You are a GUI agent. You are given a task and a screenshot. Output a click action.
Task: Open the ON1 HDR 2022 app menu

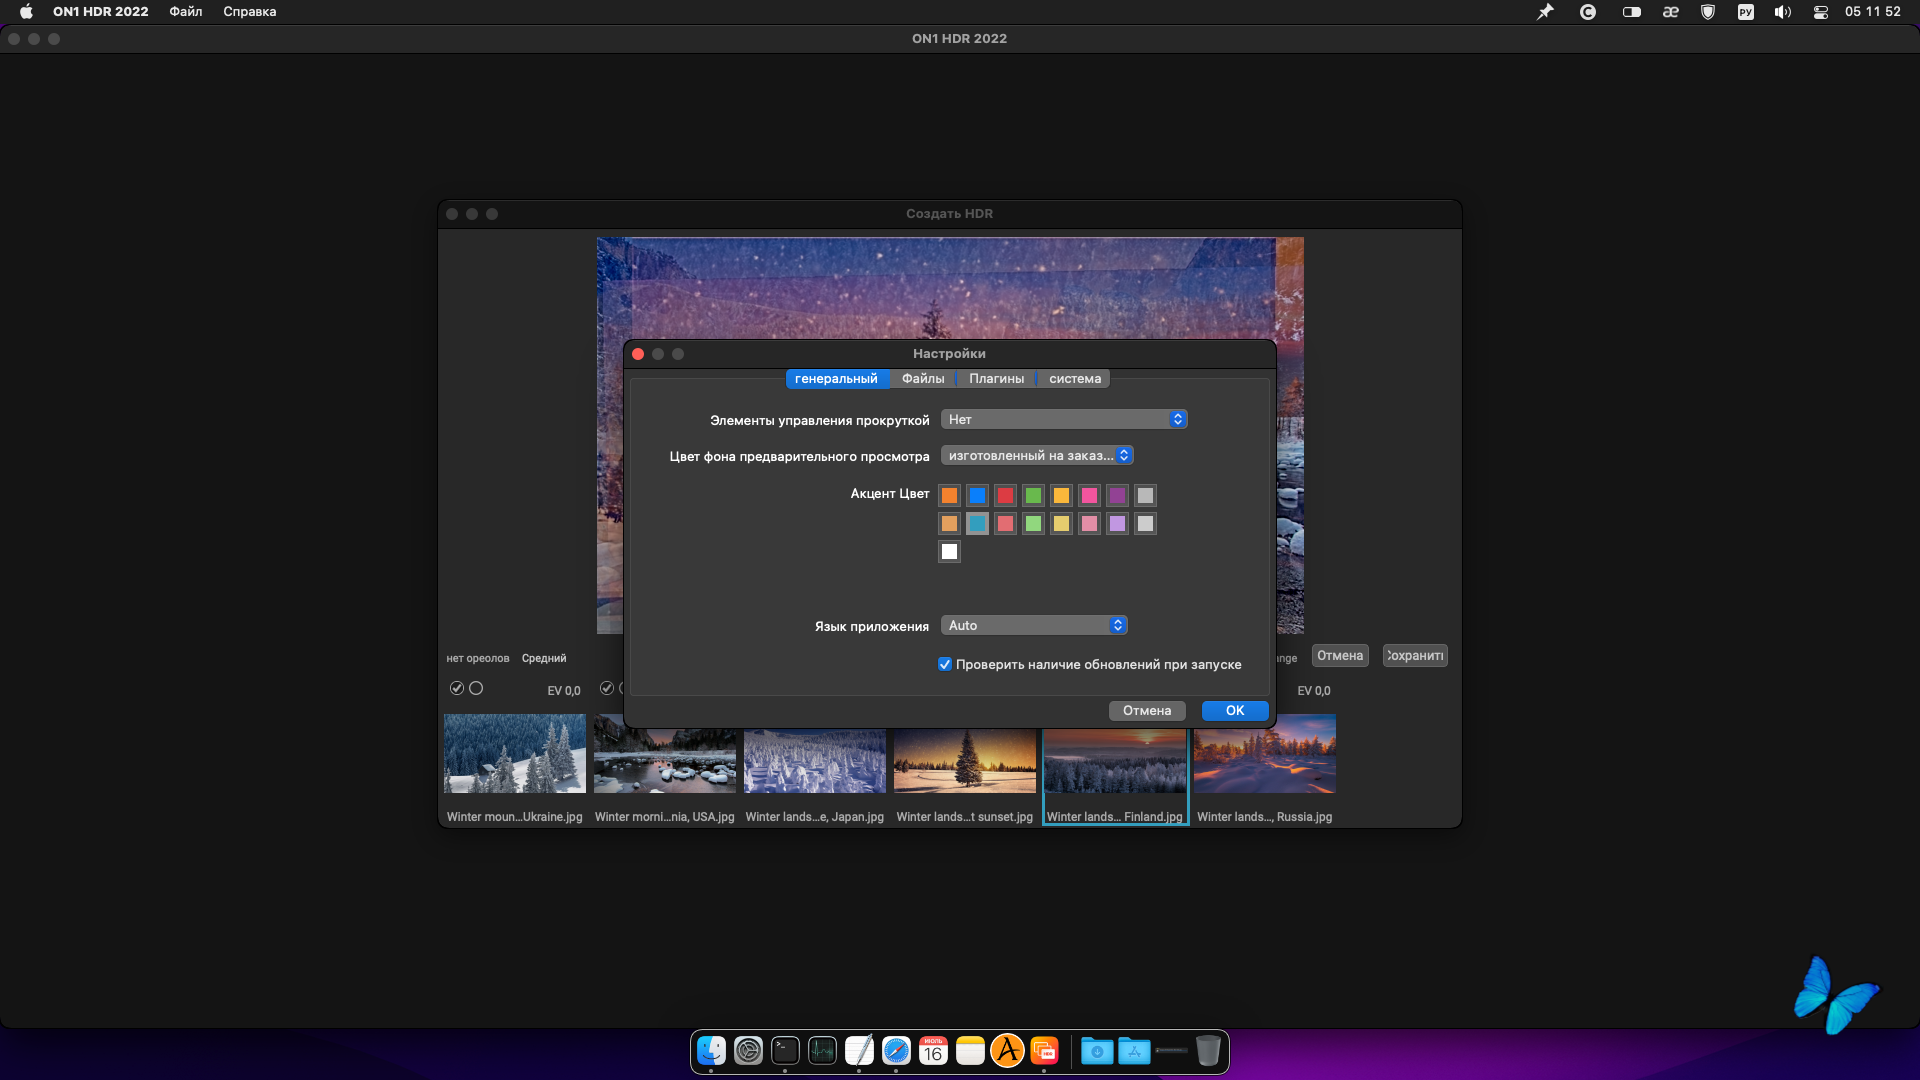point(100,12)
